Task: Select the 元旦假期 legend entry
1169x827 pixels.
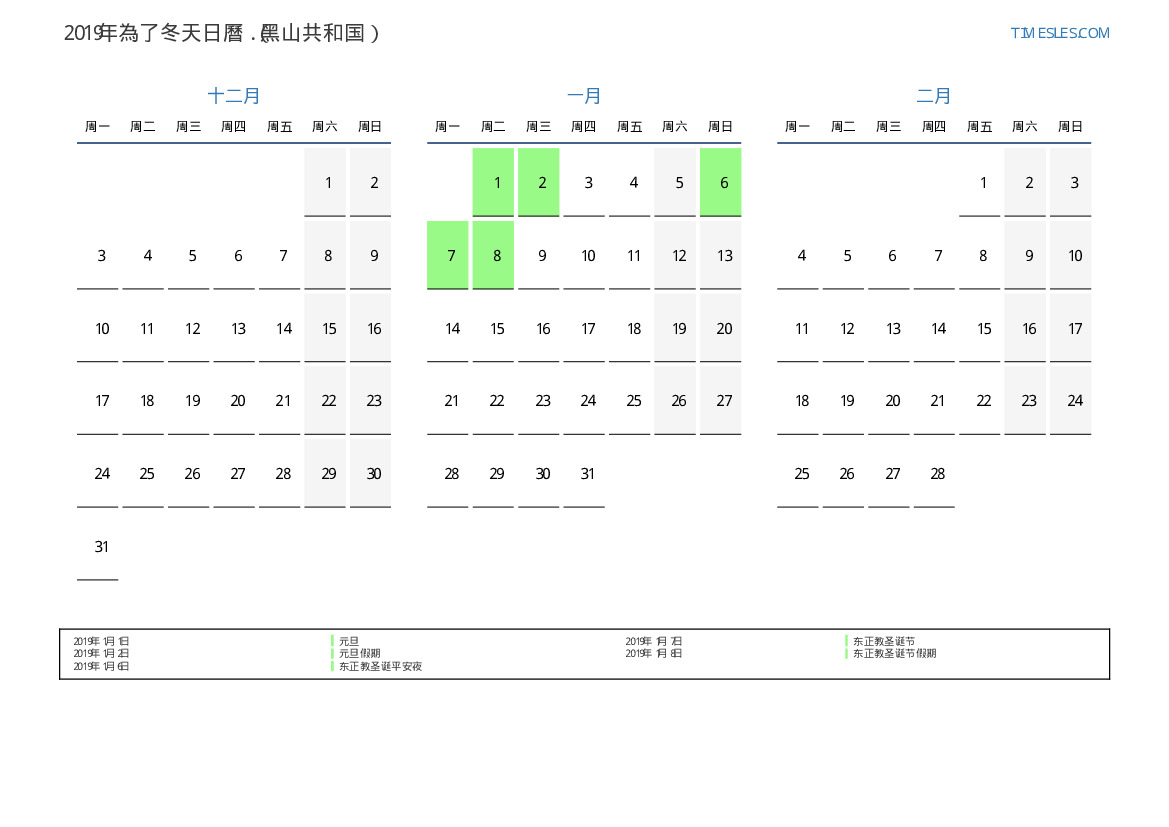Action: click(359, 653)
